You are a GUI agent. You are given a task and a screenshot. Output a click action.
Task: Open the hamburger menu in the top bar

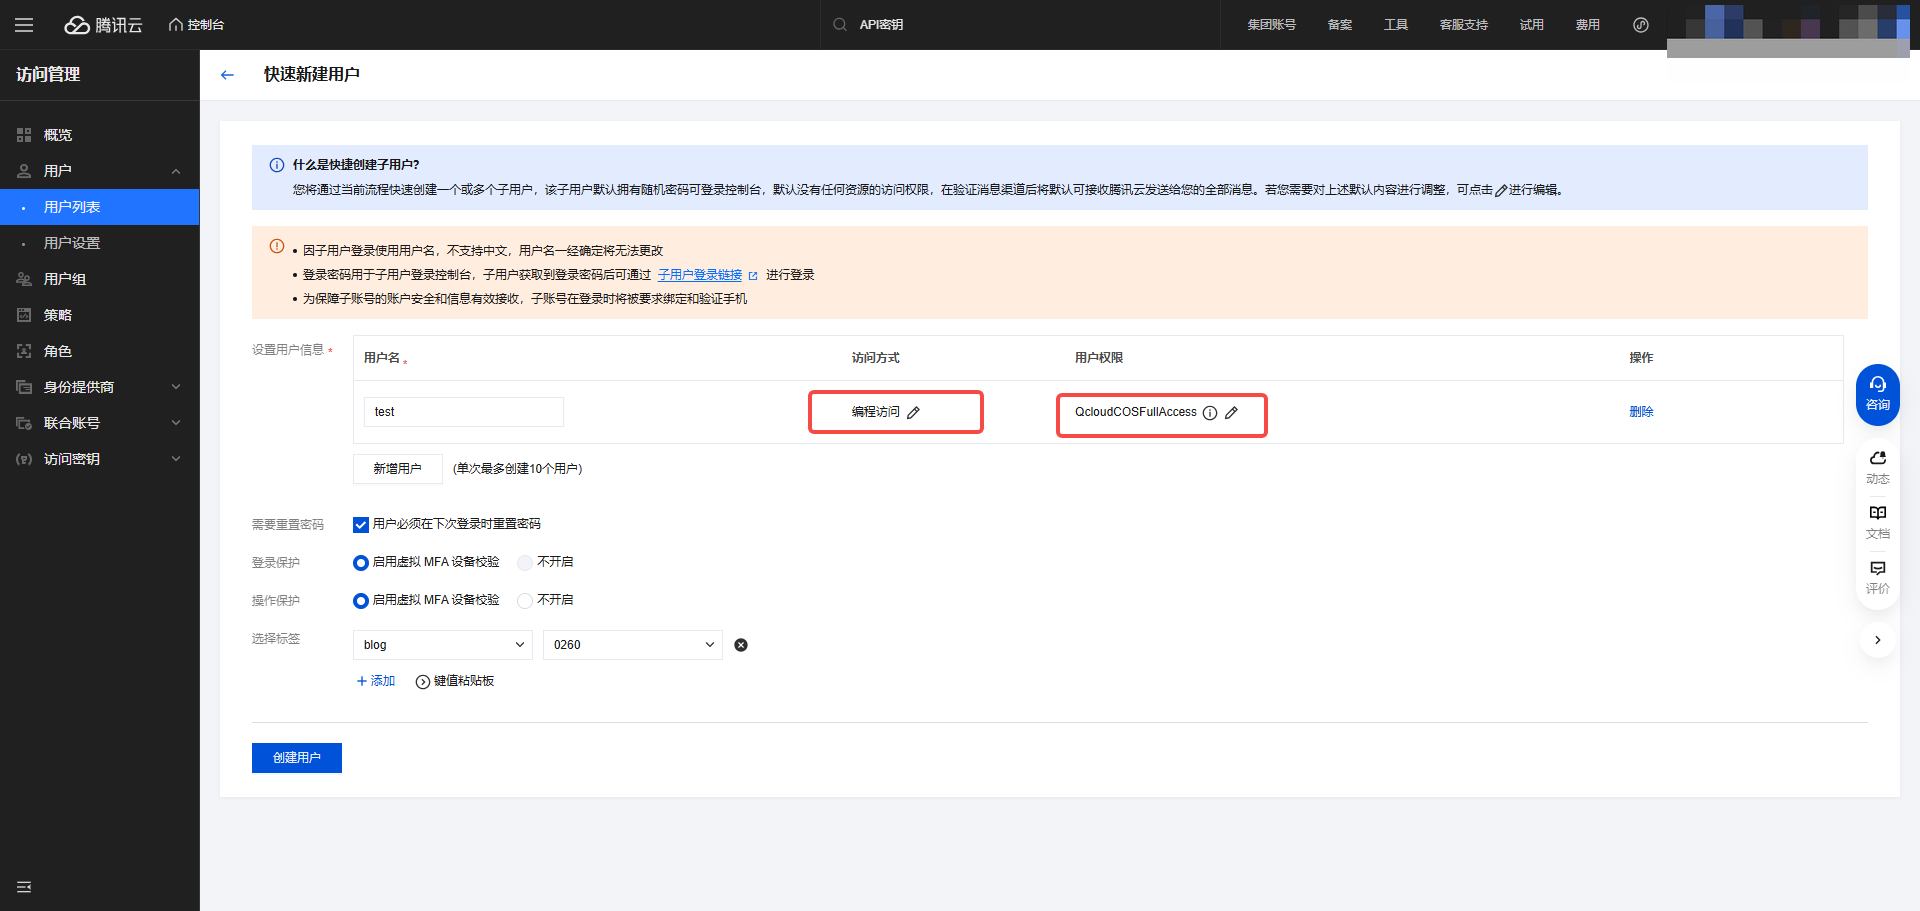point(24,24)
